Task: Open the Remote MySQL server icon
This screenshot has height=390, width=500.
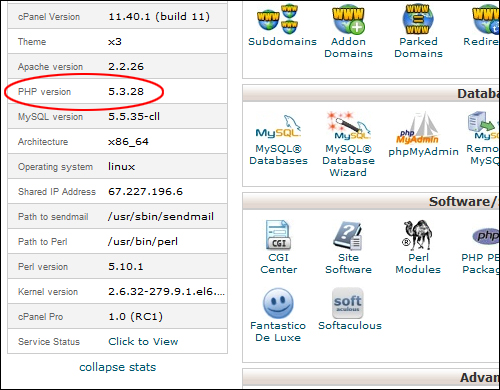Action: point(484,125)
